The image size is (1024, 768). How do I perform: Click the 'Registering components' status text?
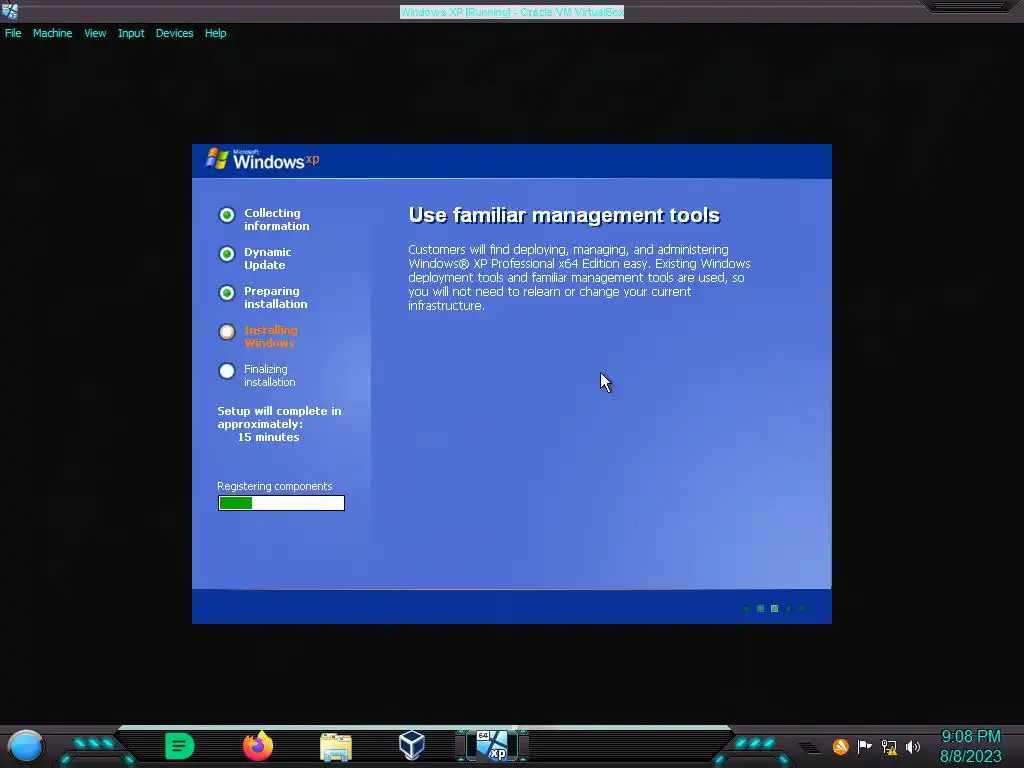point(274,487)
